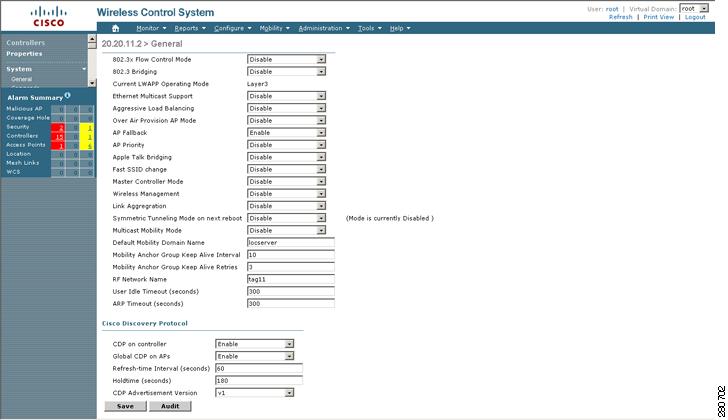This screenshot has width=728, height=420.
Task: Click the Logout link
Action: [x=695, y=17]
